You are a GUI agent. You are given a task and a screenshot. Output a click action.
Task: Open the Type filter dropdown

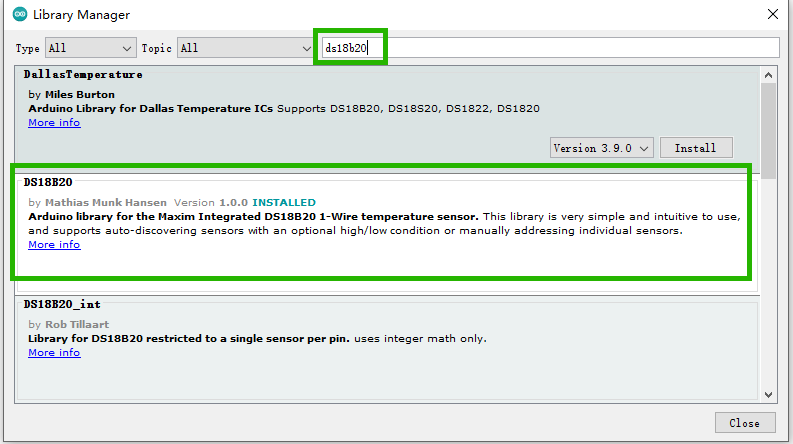pyautogui.click(x=89, y=48)
